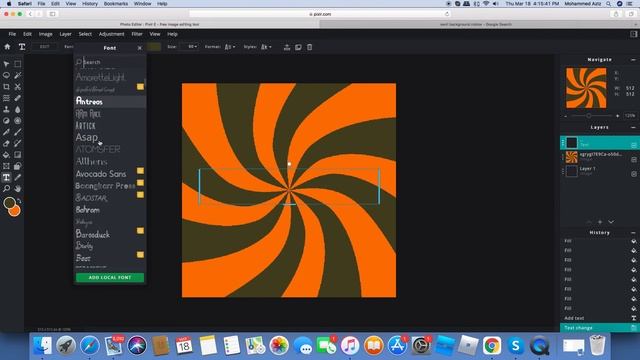The image size is (640, 360).
Task: Select the swirl image layer thumbnail
Action: pos(571,157)
